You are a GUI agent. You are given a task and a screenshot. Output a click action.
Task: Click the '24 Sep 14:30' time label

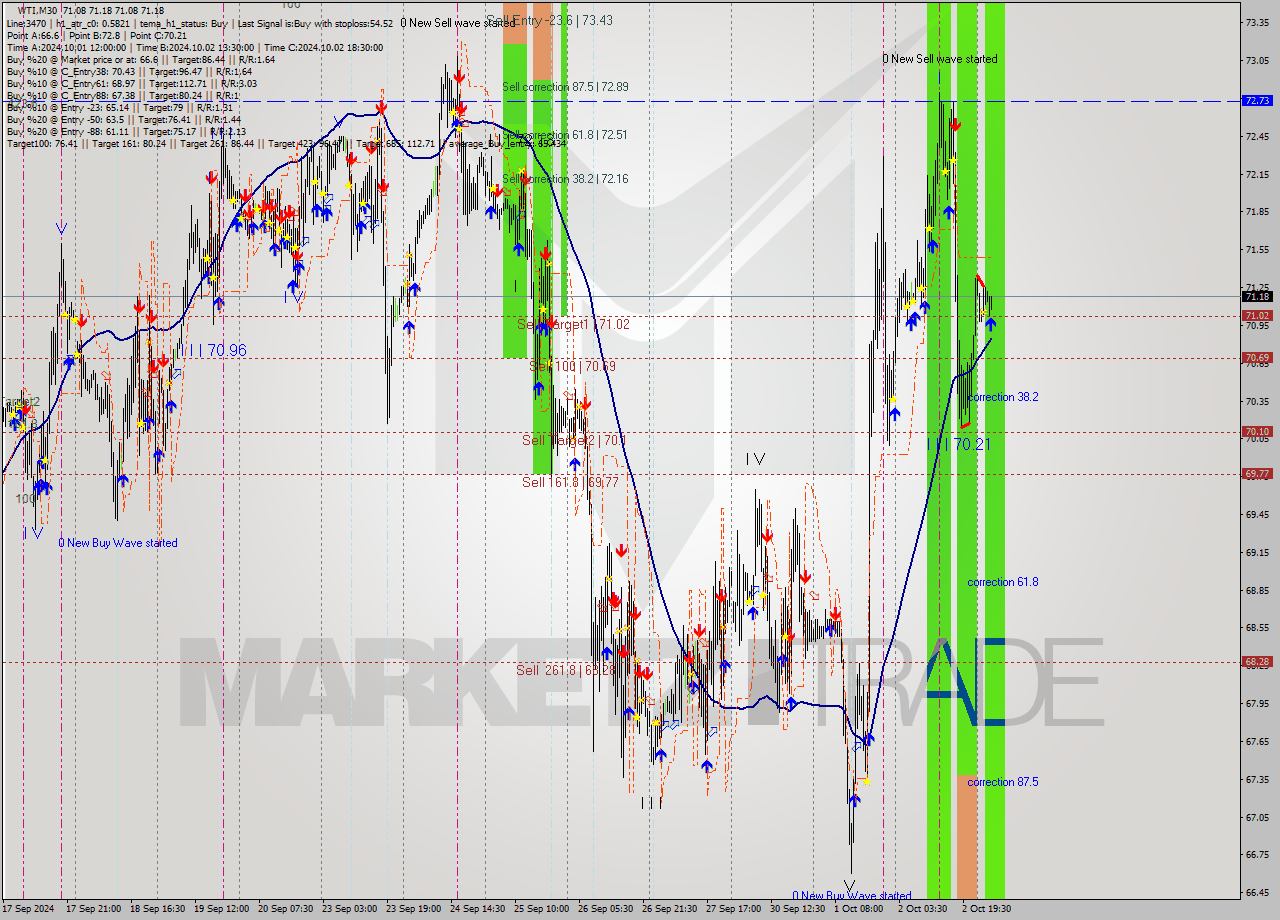pos(478,909)
